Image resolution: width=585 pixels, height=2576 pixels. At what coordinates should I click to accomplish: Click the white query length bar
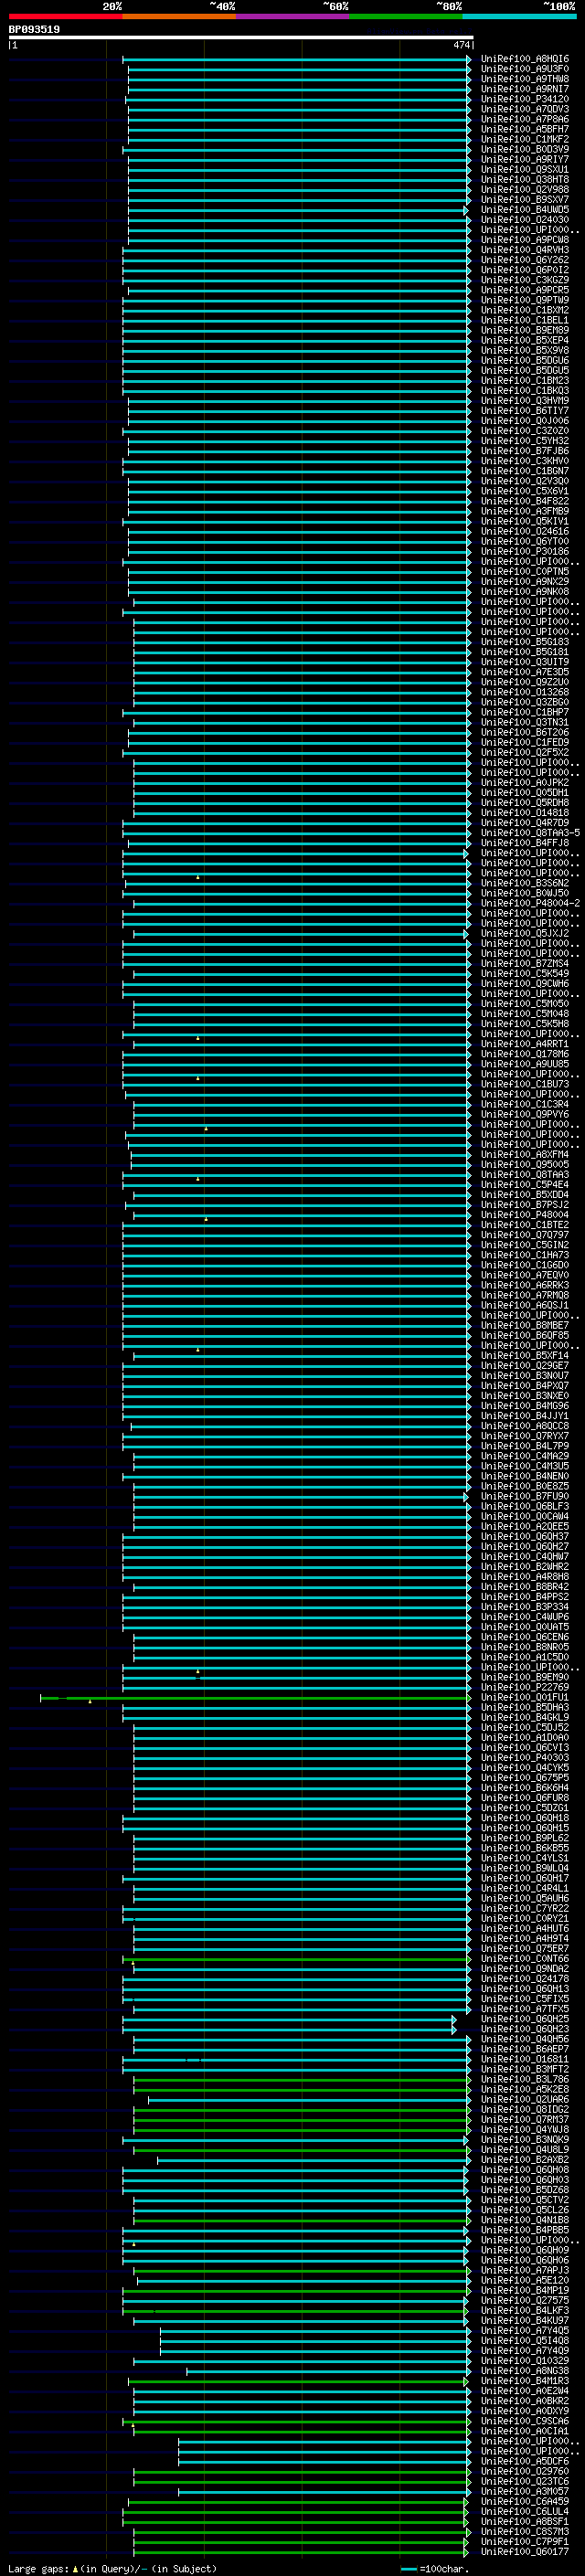pyautogui.click(x=241, y=37)
